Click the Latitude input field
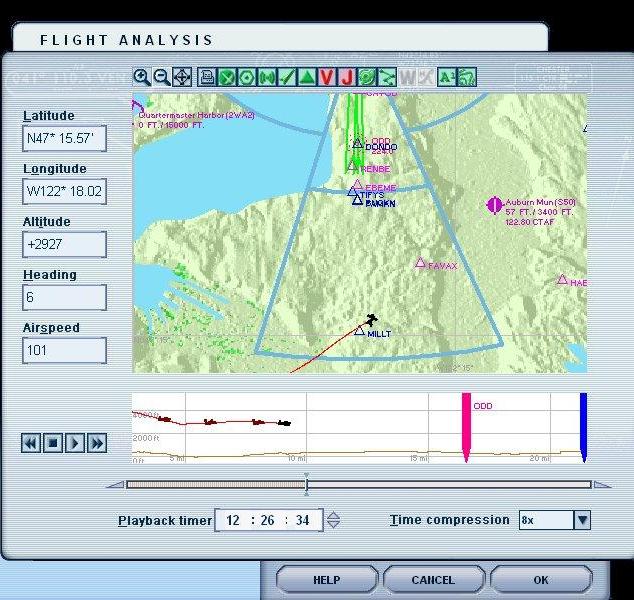 click(65, 138)
